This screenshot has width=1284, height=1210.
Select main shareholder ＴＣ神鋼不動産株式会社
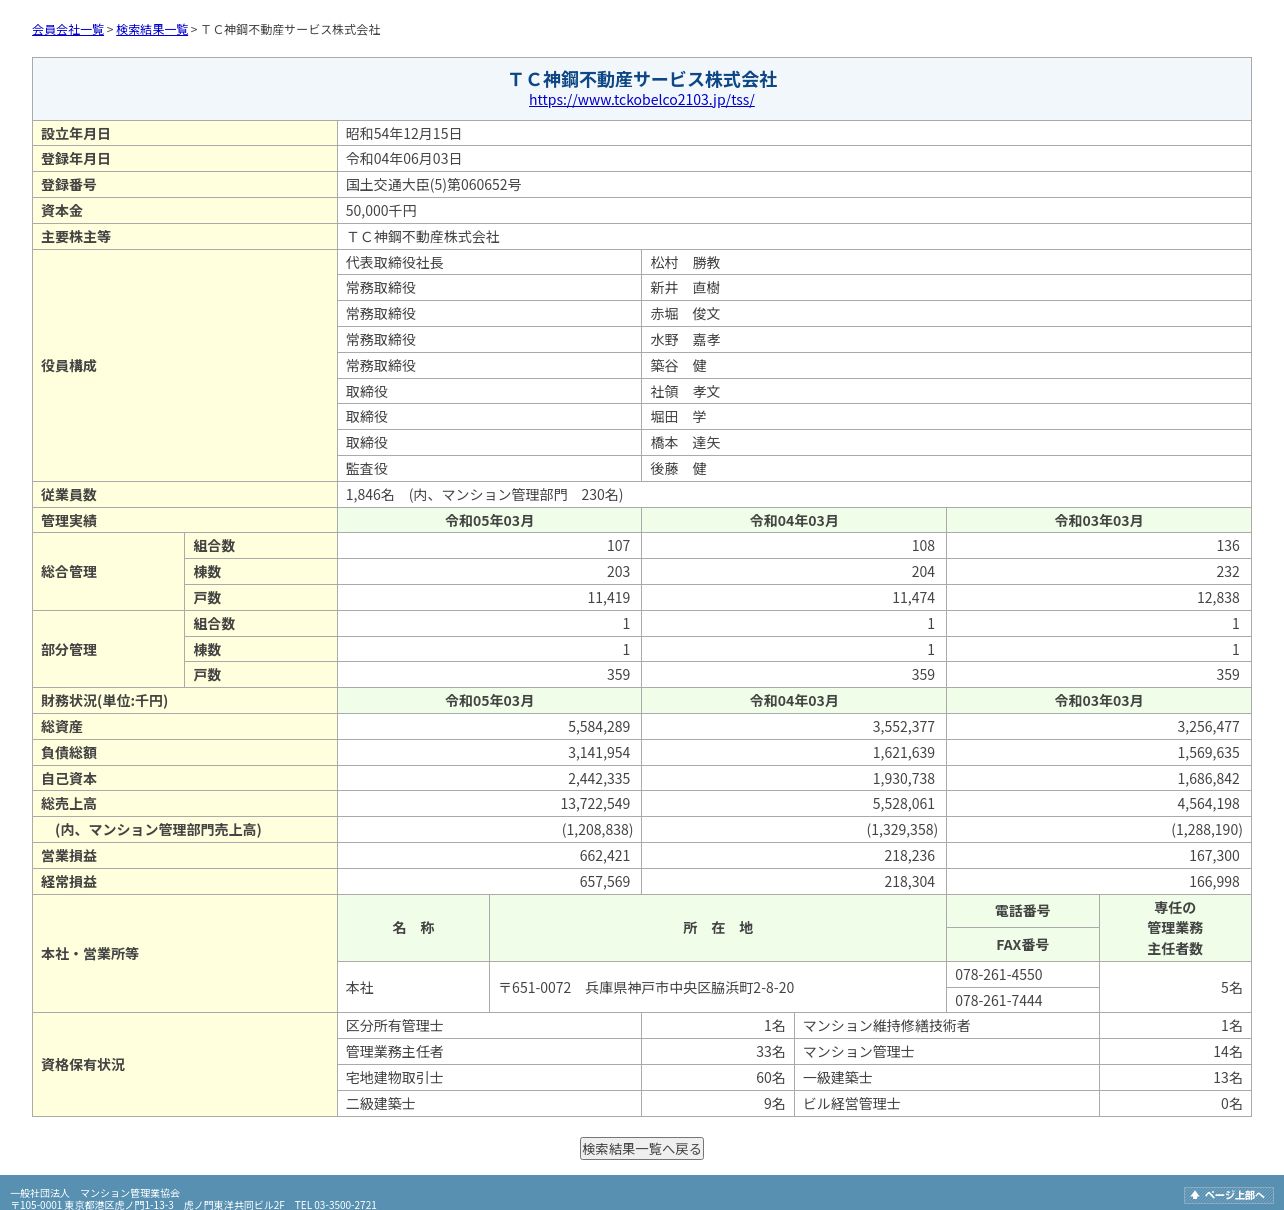tap(423, 237)
